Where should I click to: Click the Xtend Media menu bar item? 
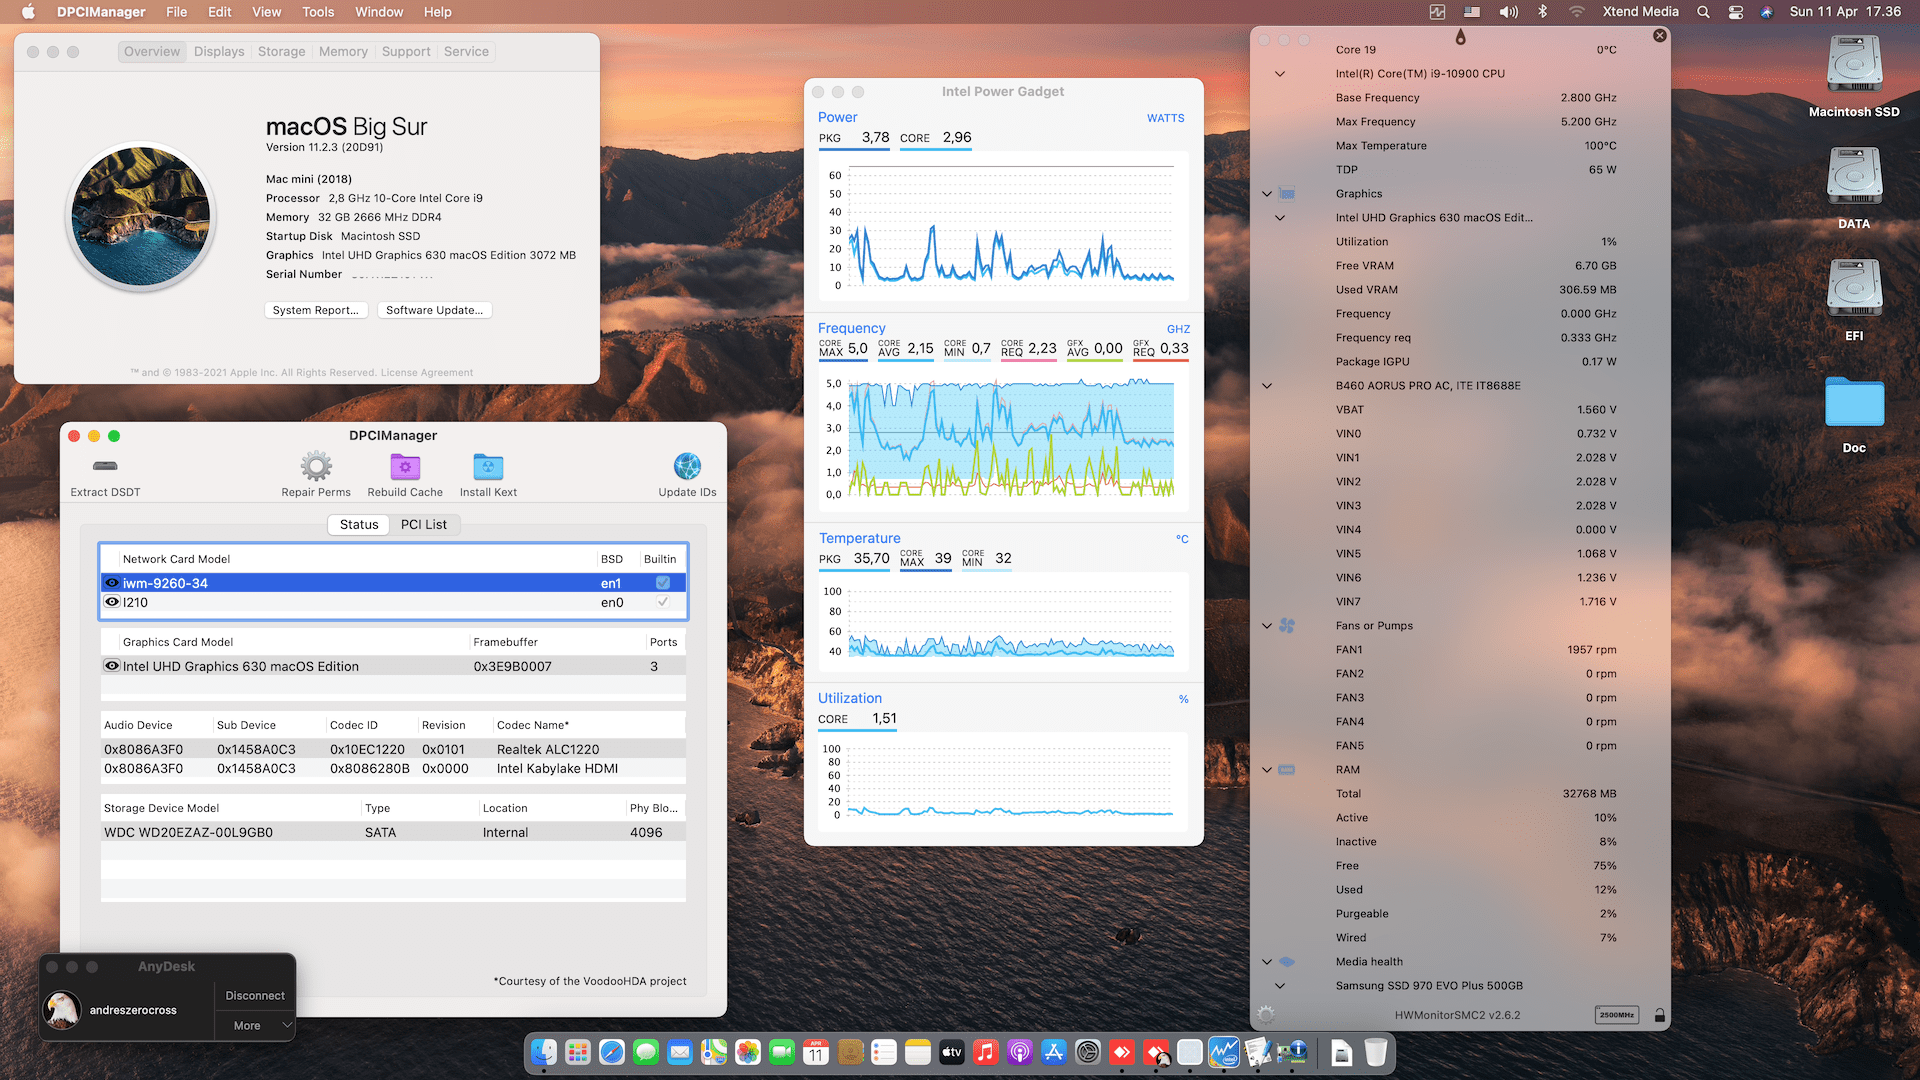point(1640,12)
